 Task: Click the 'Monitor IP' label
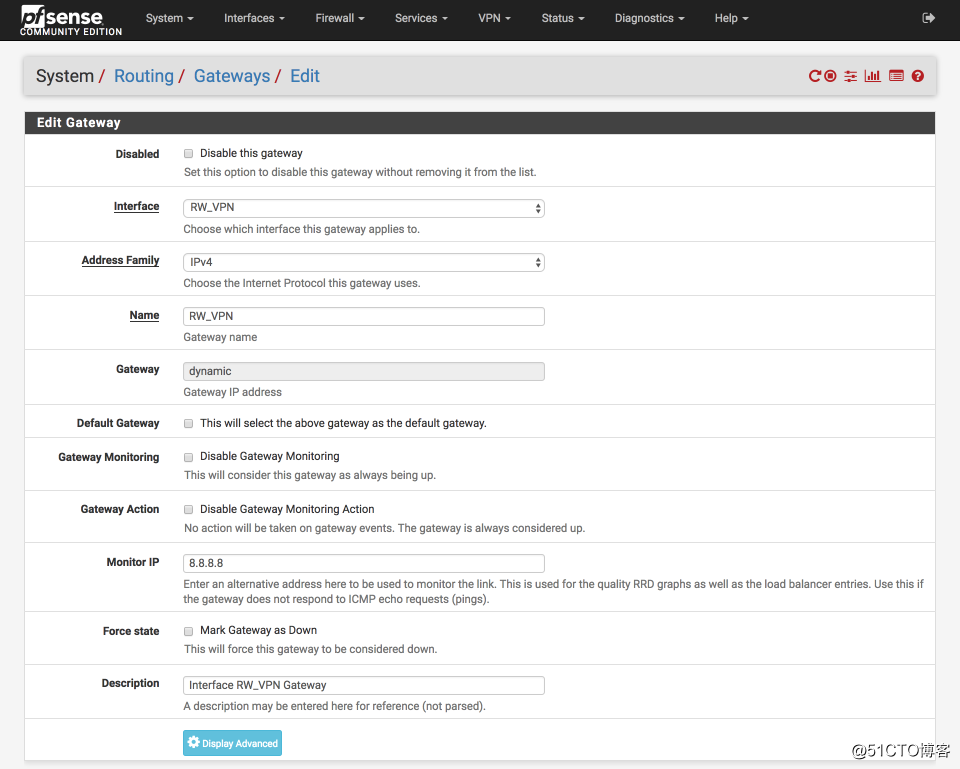pyautogui.click(x=133, y=562)
